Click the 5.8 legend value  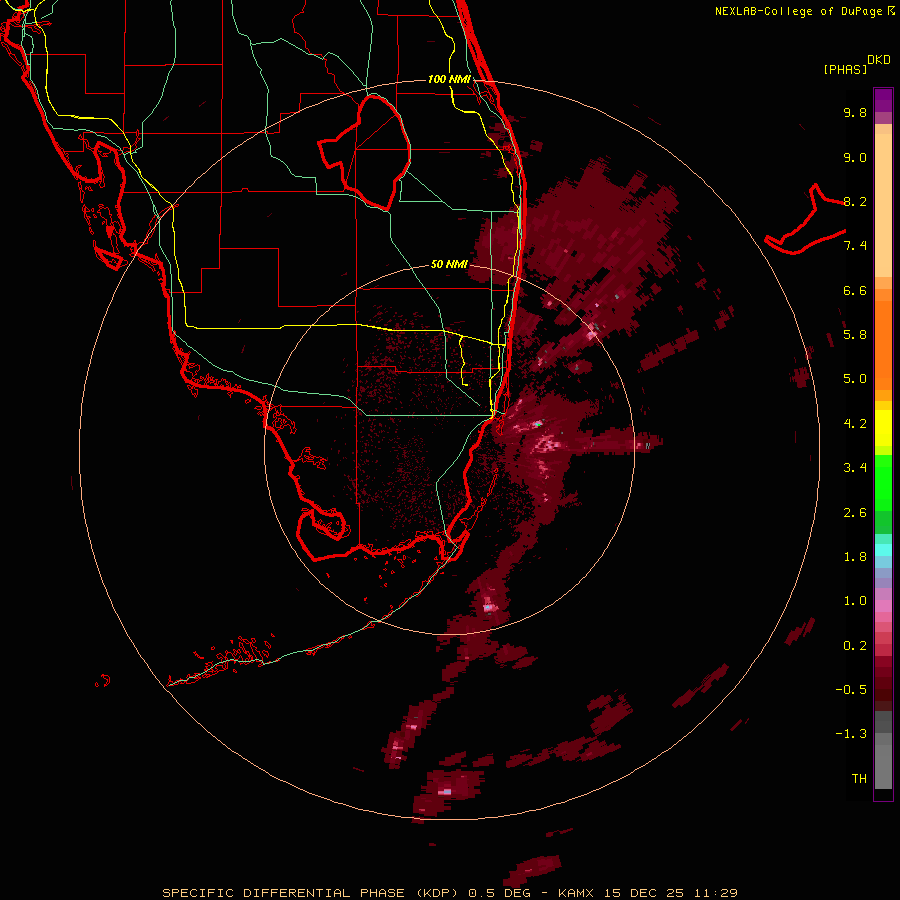[855, 335]
